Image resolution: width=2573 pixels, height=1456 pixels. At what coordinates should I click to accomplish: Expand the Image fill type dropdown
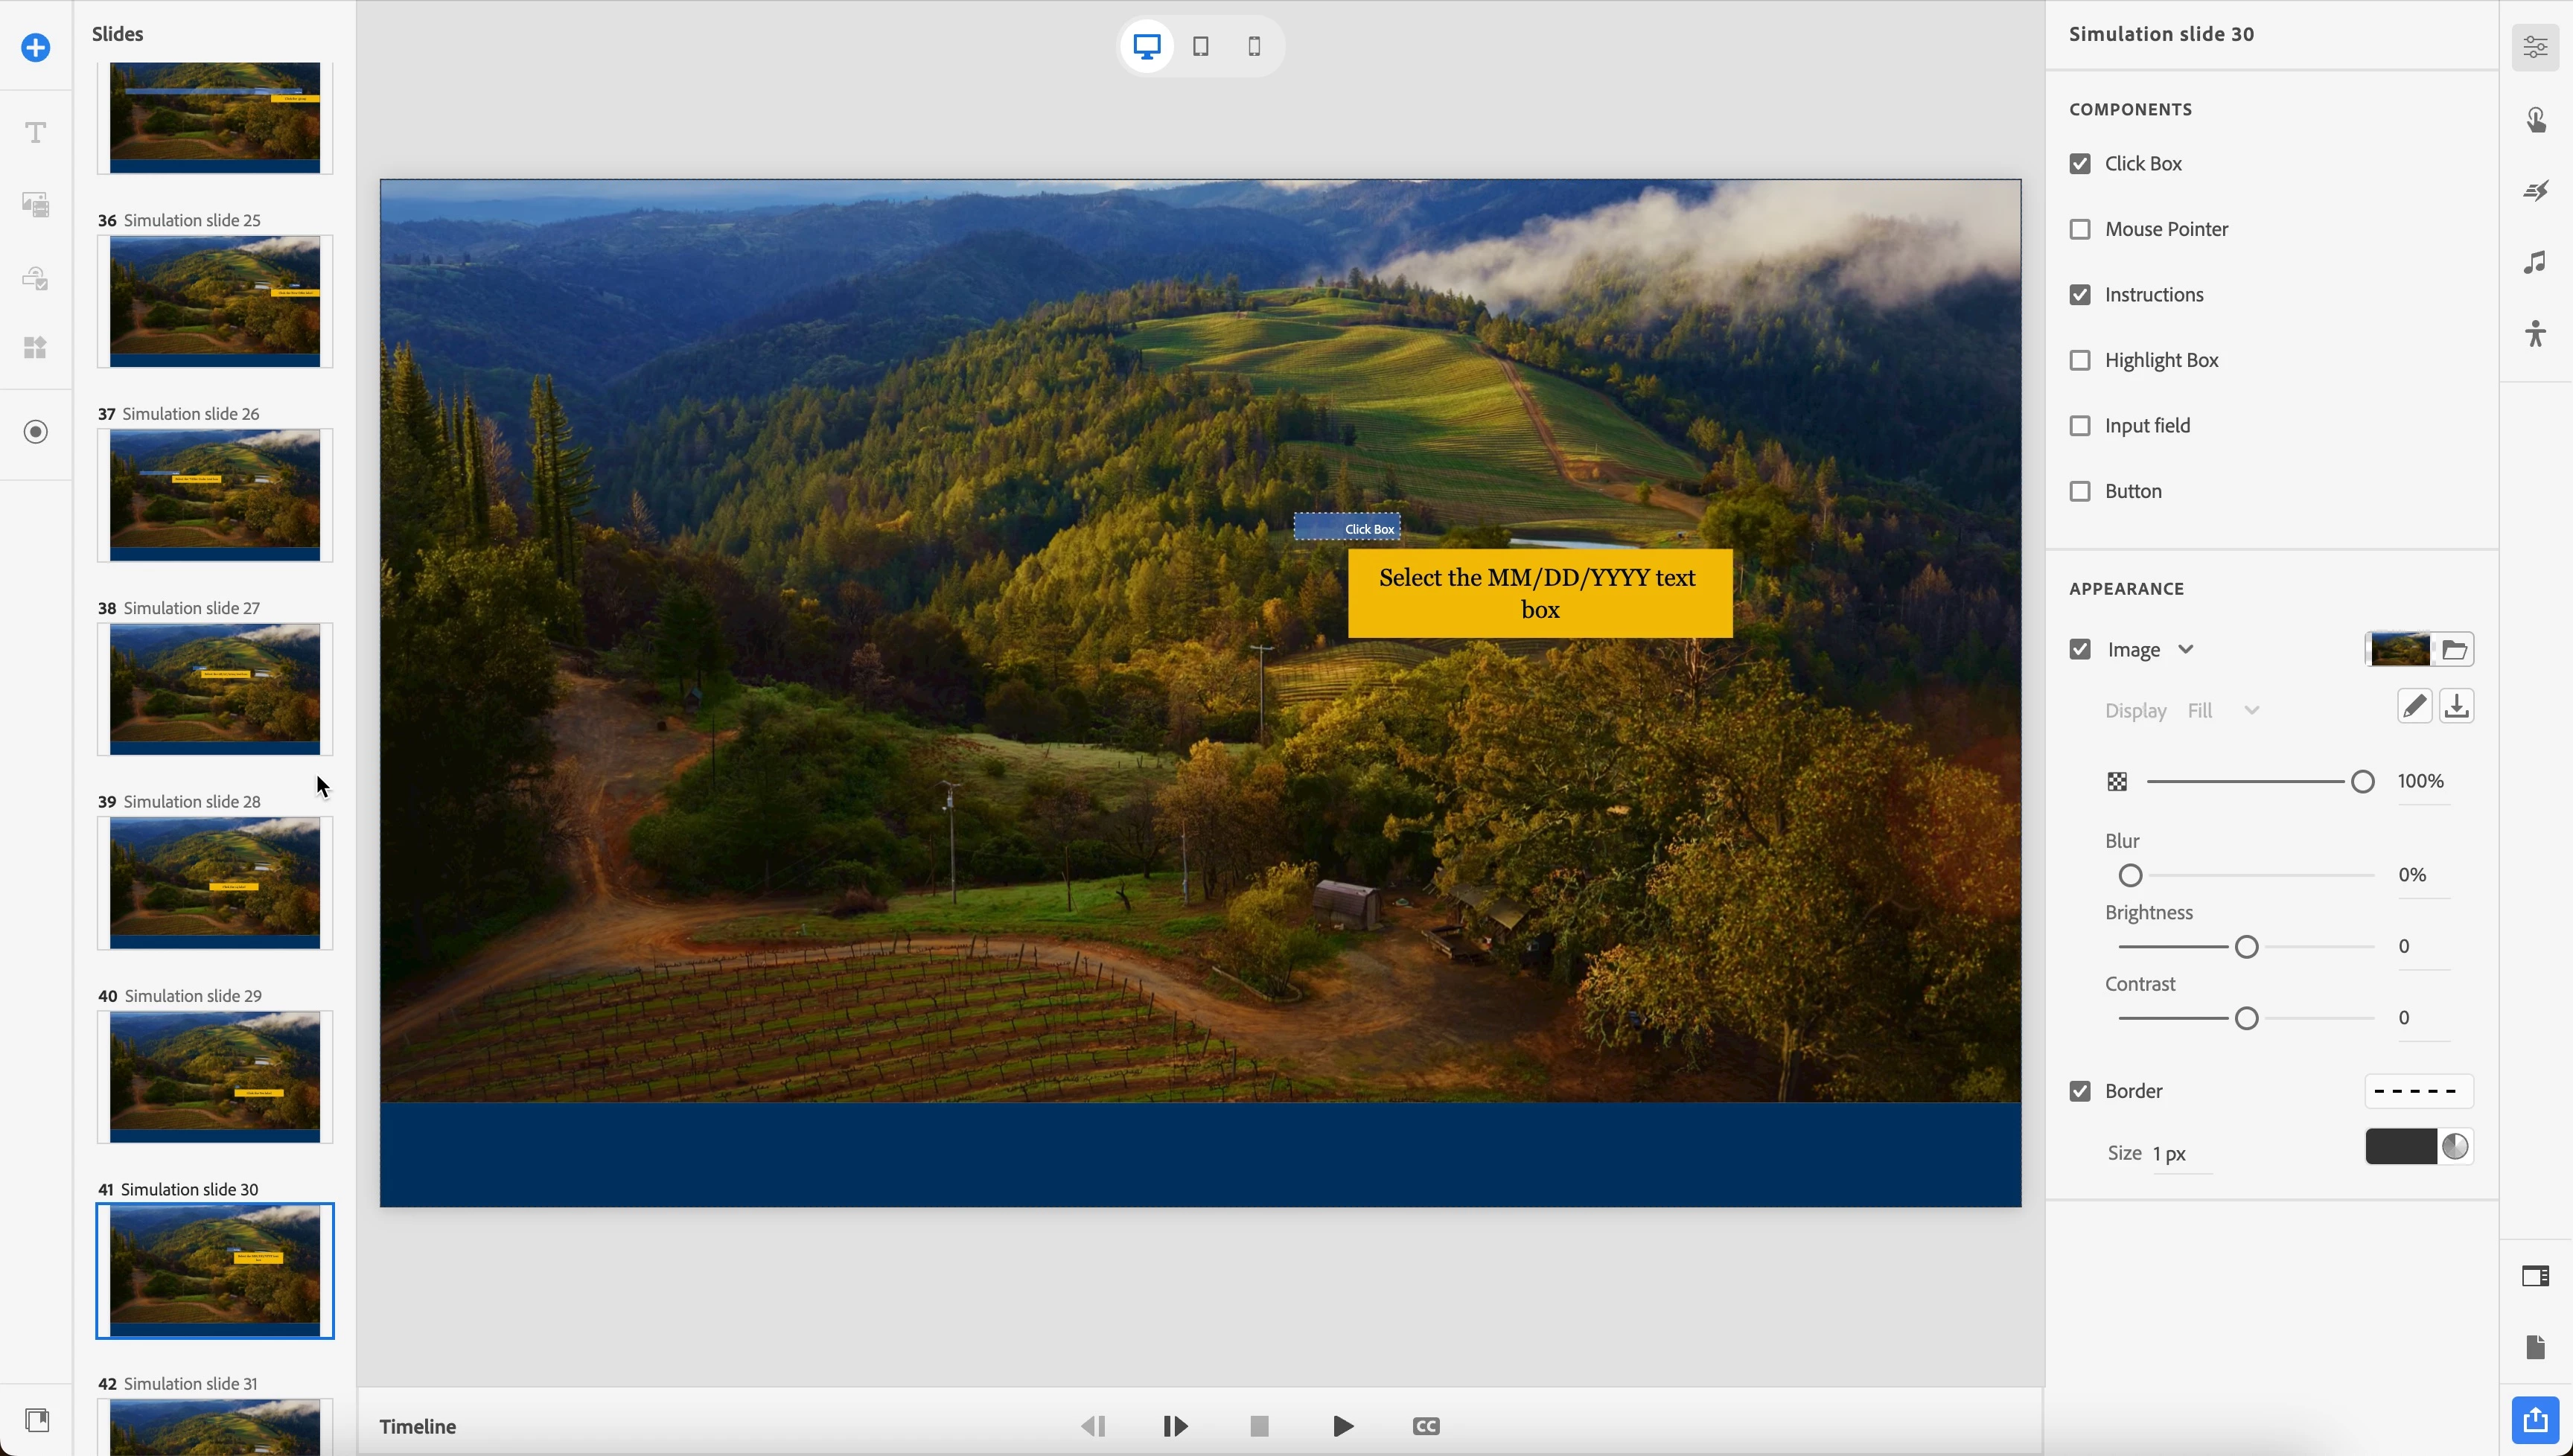coord(2186,650)
